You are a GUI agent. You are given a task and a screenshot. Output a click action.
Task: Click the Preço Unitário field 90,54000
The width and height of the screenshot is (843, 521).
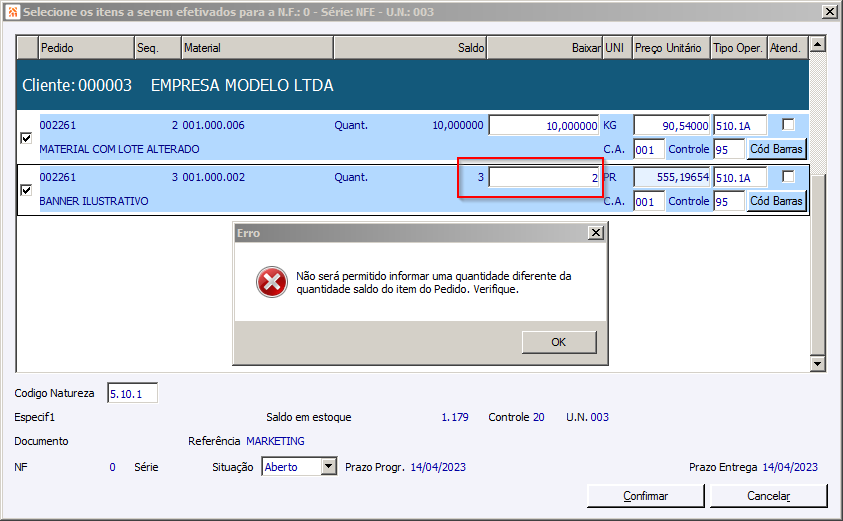[672, 125]
